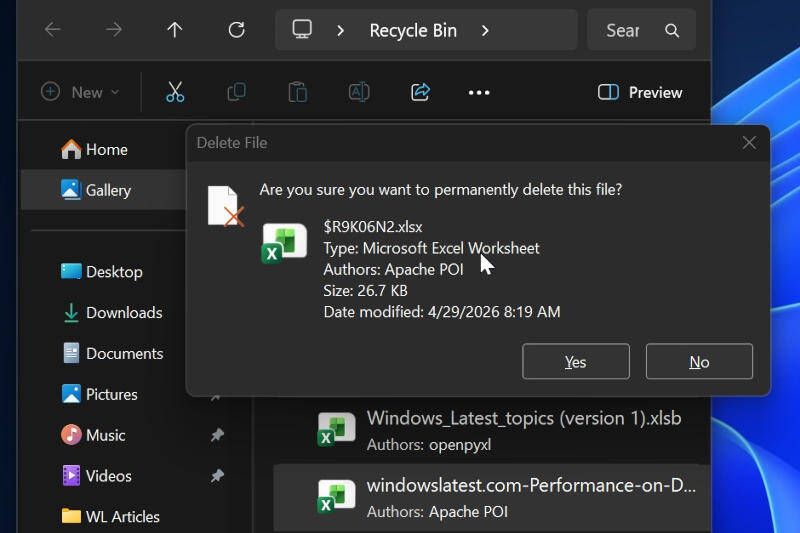
Task: Select Recycle Bin breadcrumb in address bar
Action: tap(413, 31)
